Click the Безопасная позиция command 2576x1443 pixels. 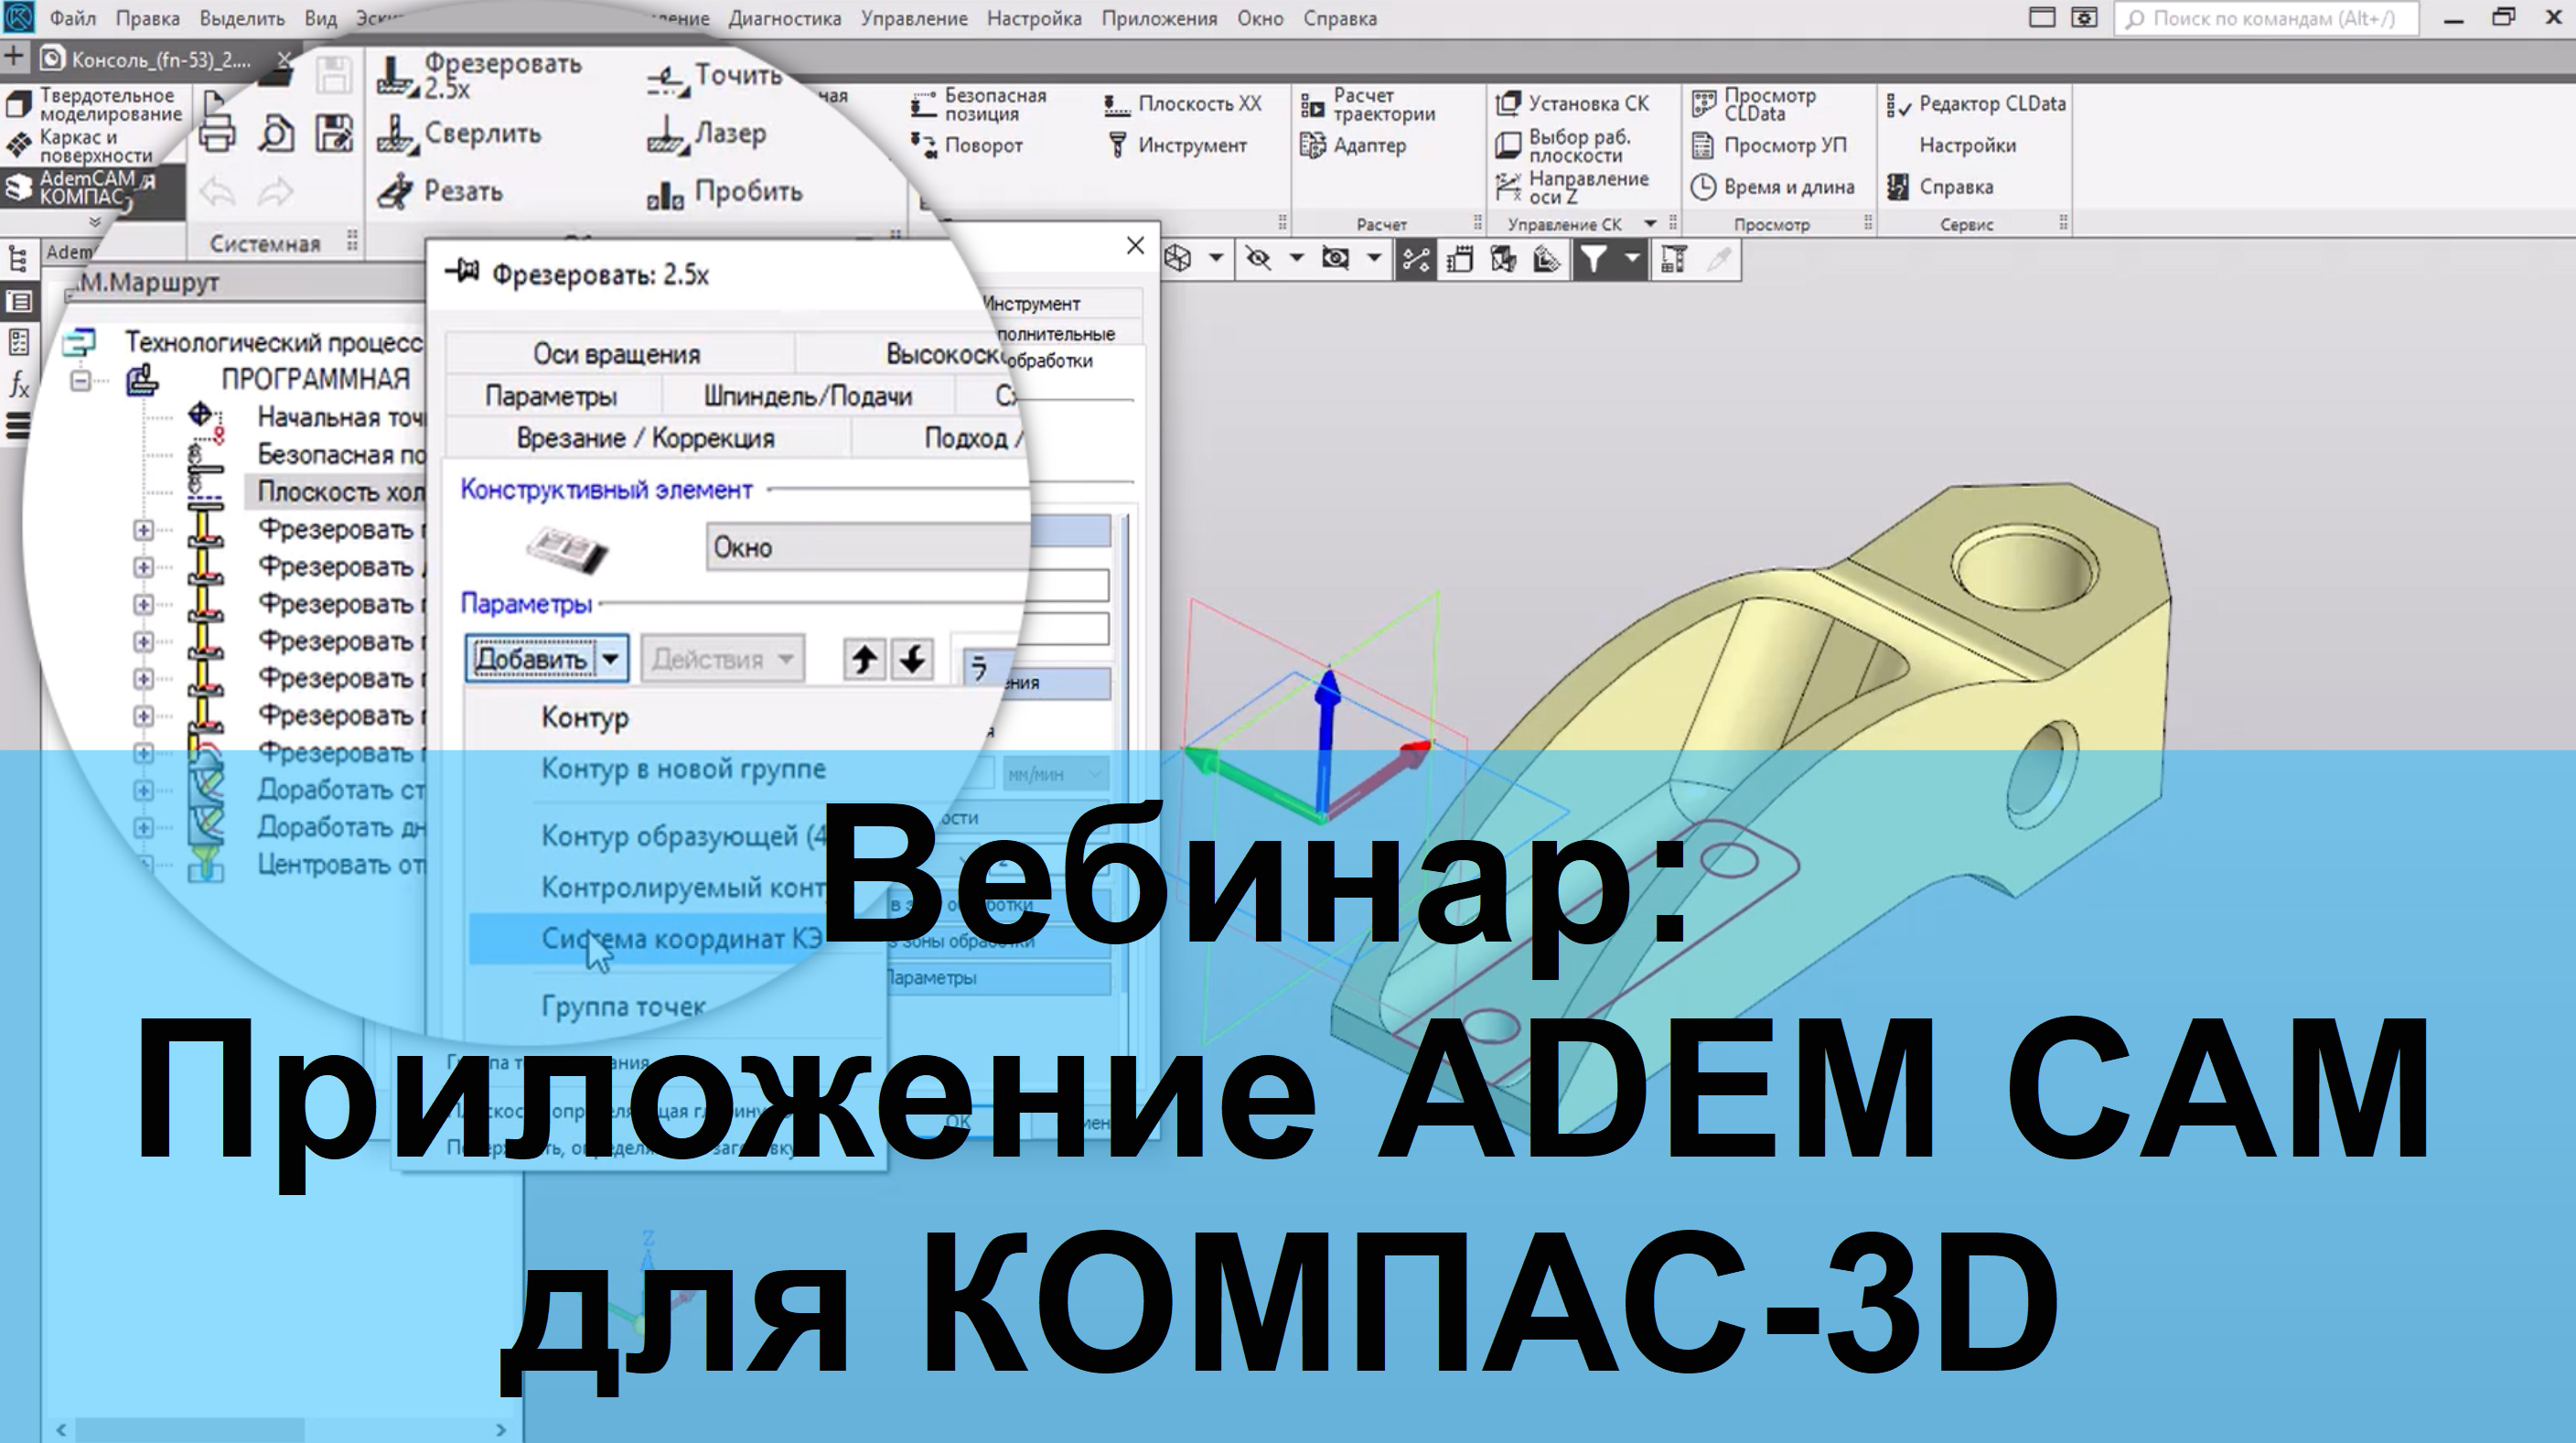coord(978,104)
